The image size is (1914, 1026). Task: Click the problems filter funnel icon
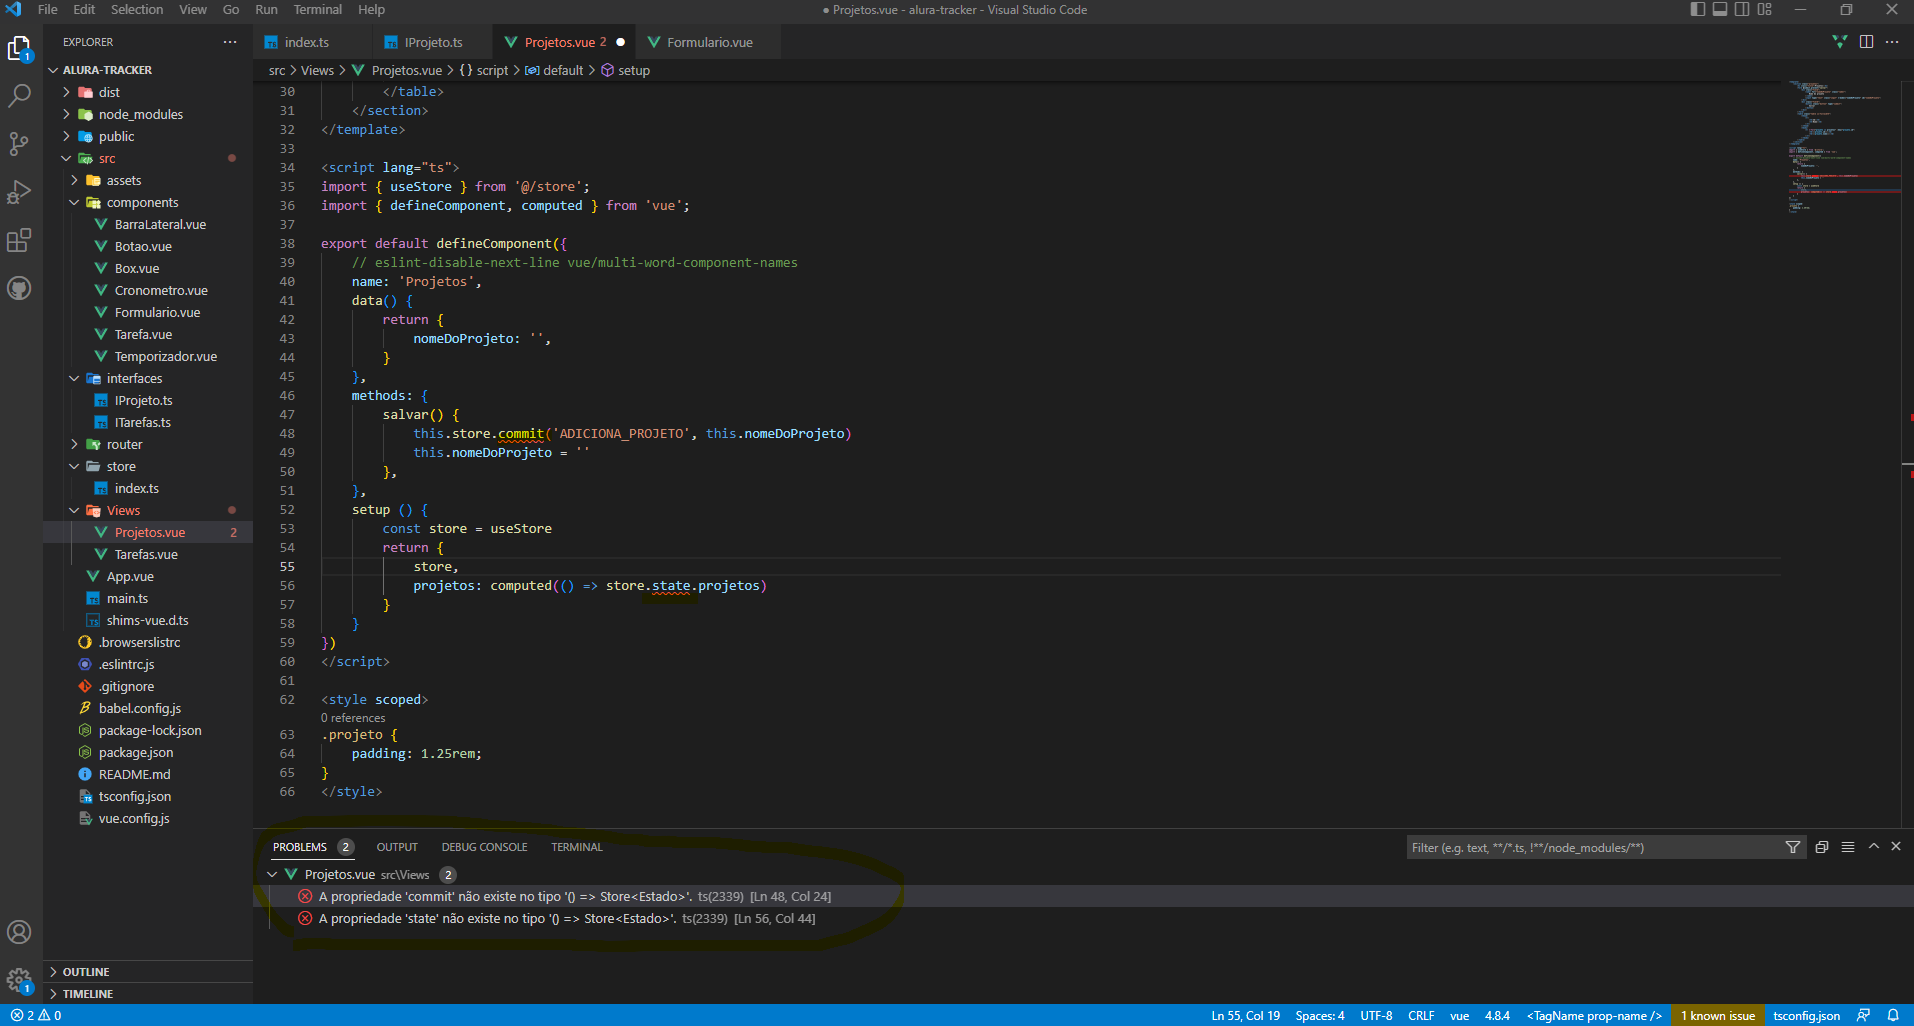[x=1793, y=847]
